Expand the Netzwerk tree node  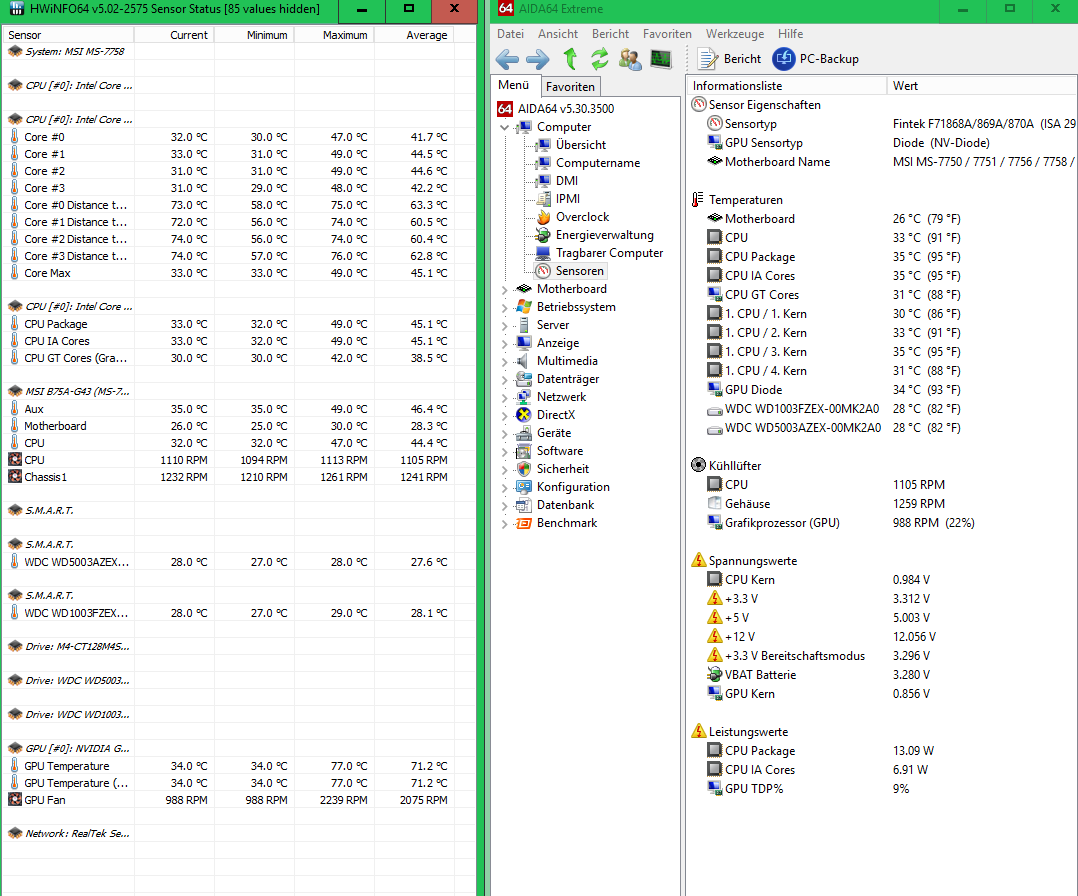point(505,397)
